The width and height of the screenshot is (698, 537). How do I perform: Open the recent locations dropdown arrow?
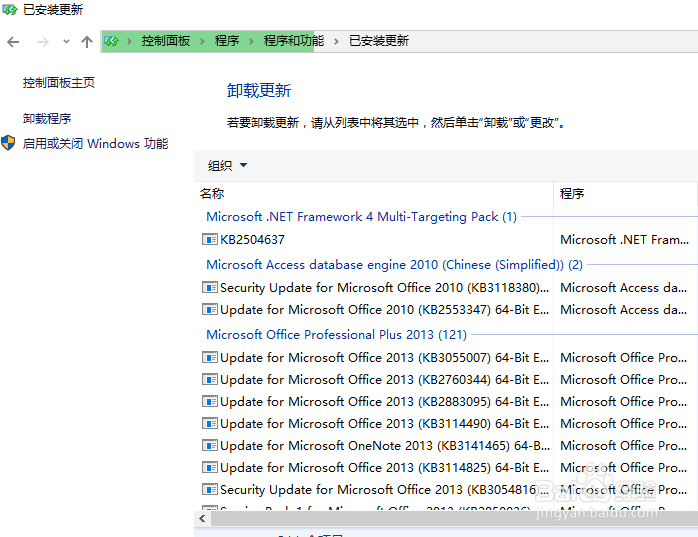point(66,41)
